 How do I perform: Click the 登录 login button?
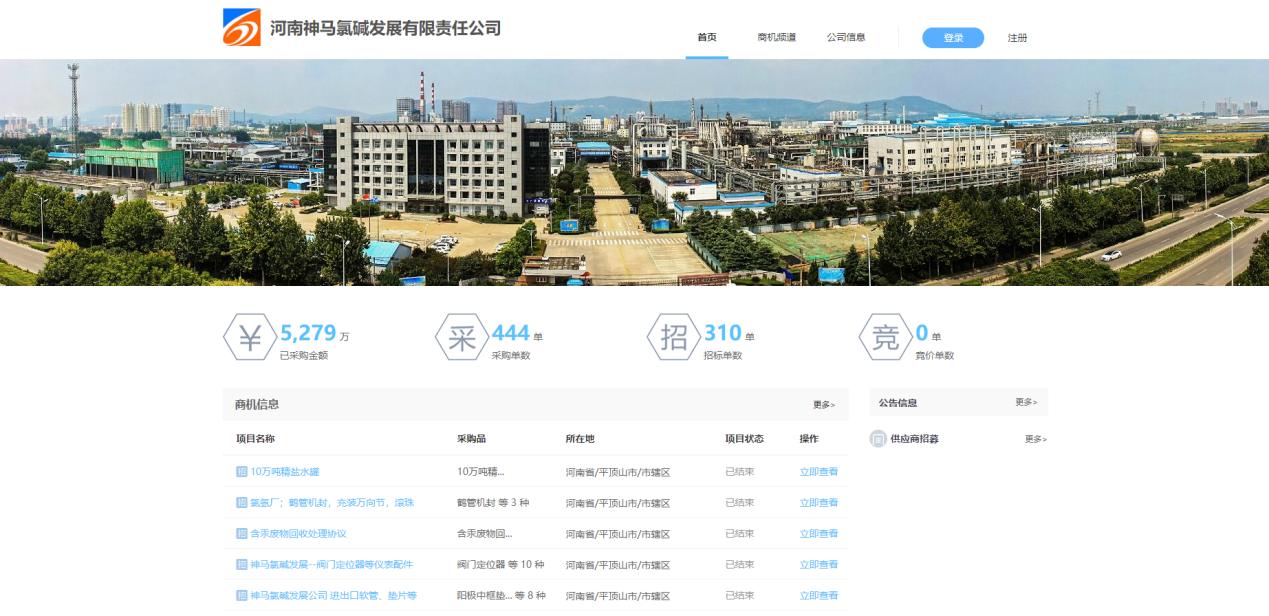coord(953,38)
